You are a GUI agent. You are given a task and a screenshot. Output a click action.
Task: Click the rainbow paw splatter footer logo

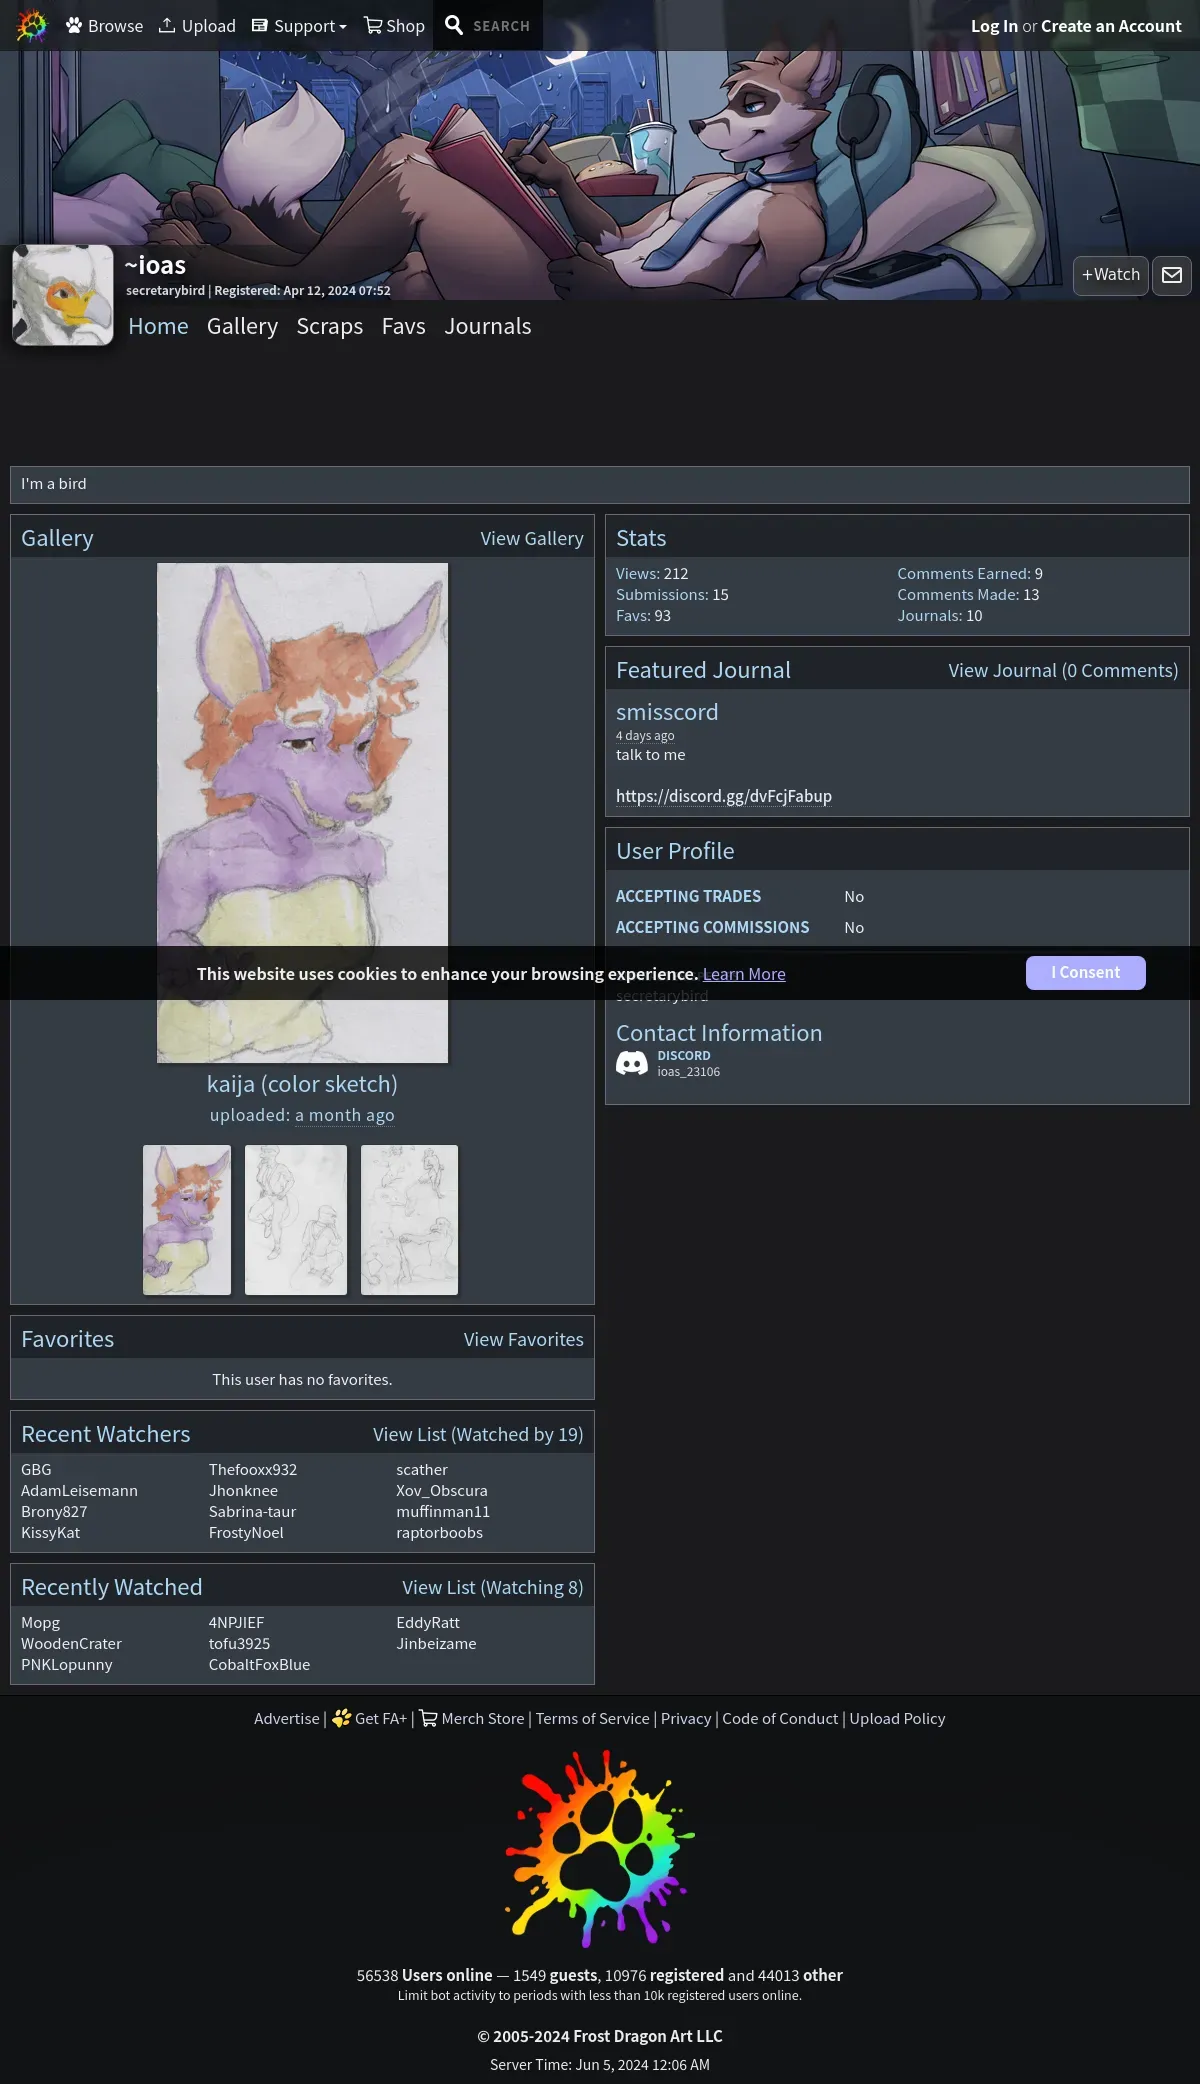tap(599, 1848)
